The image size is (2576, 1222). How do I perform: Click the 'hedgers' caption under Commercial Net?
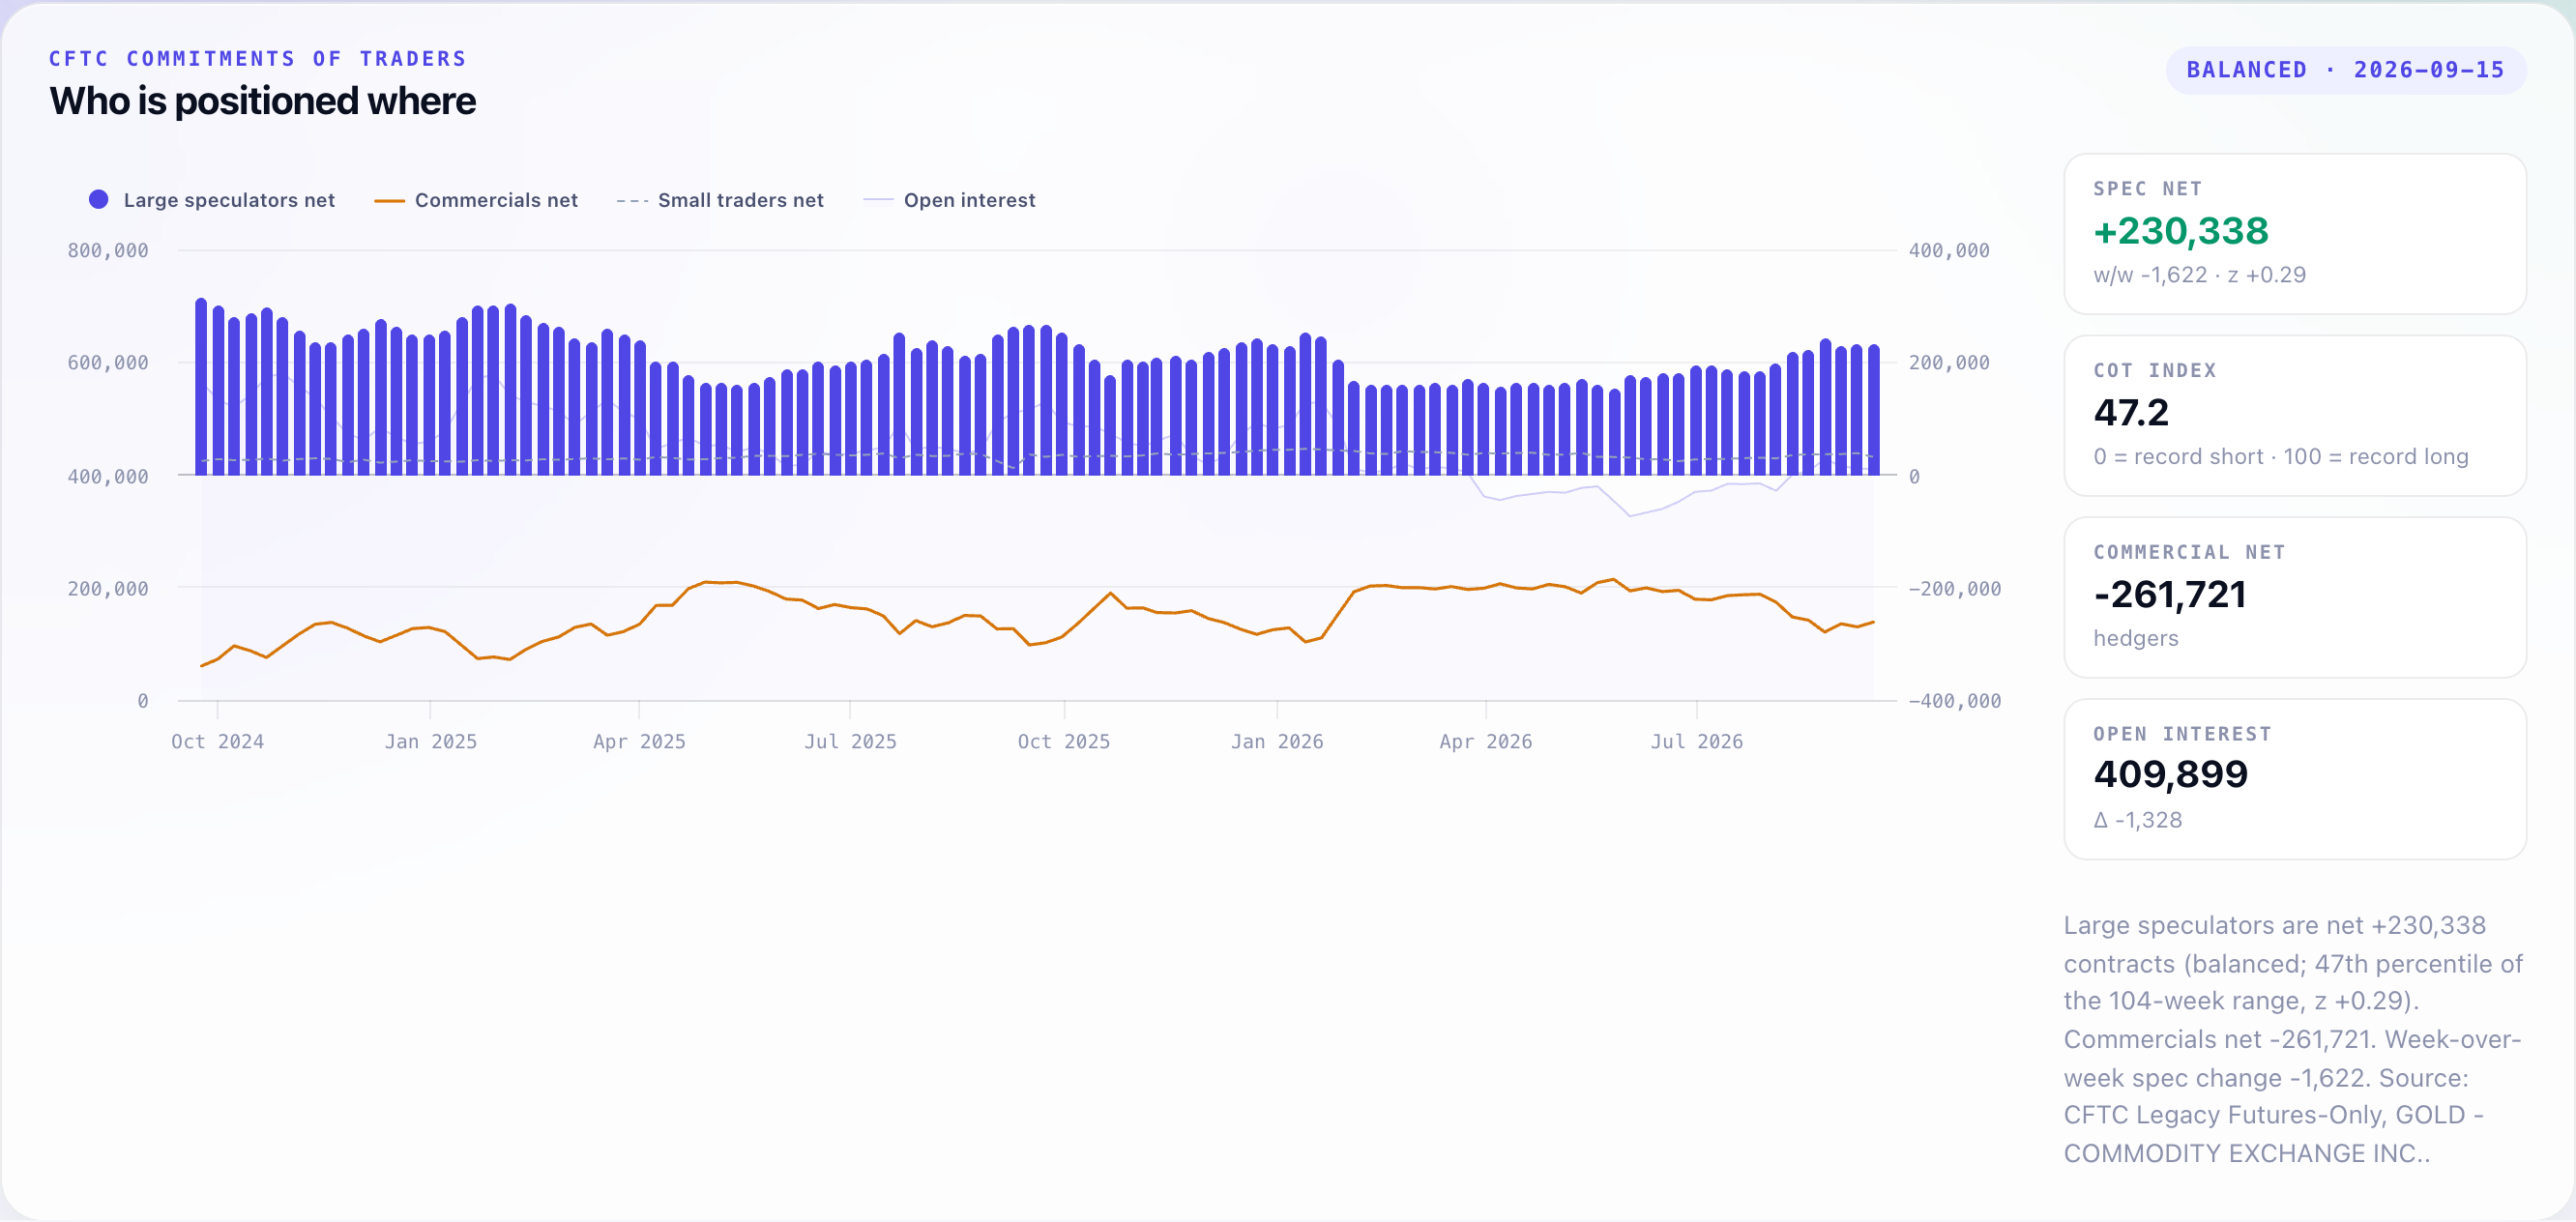click(x=2136, y=639)
